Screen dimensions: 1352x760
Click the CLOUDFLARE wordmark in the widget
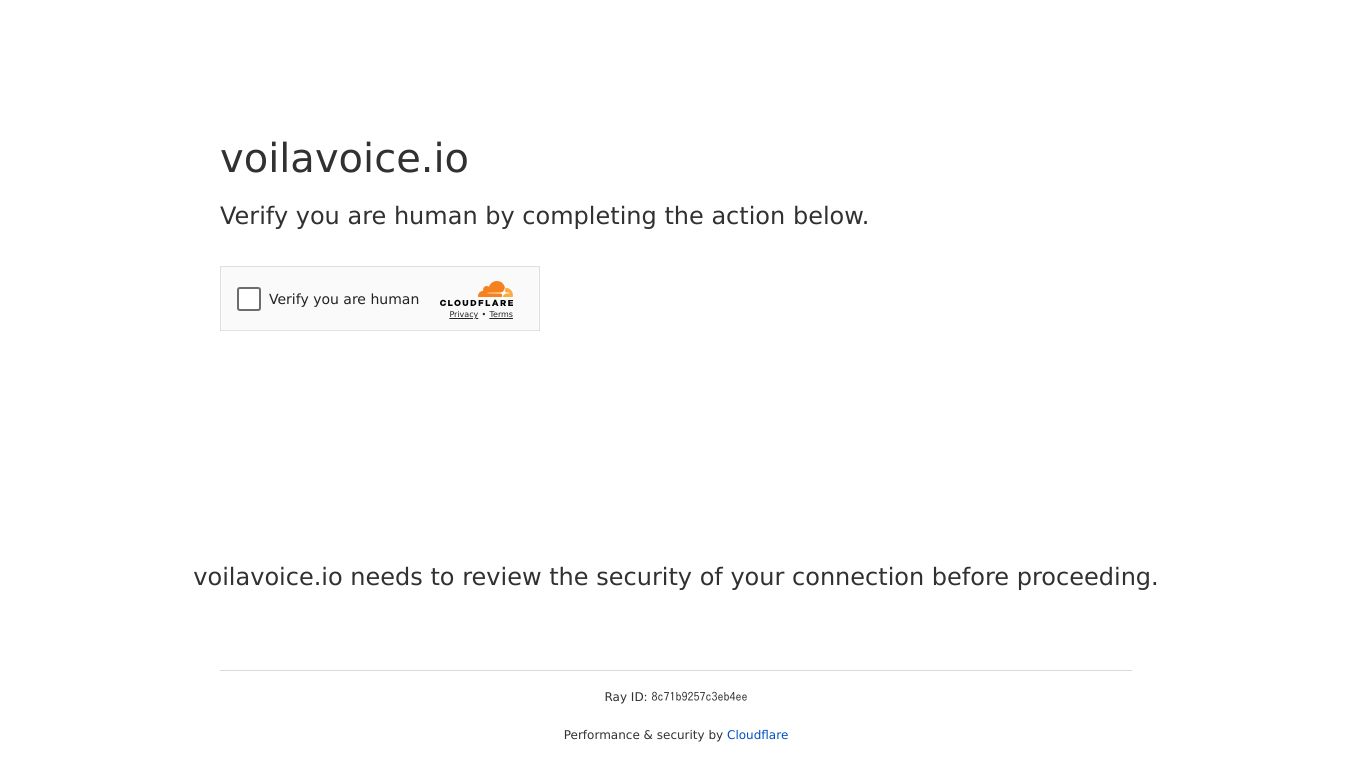click(477, 303)
